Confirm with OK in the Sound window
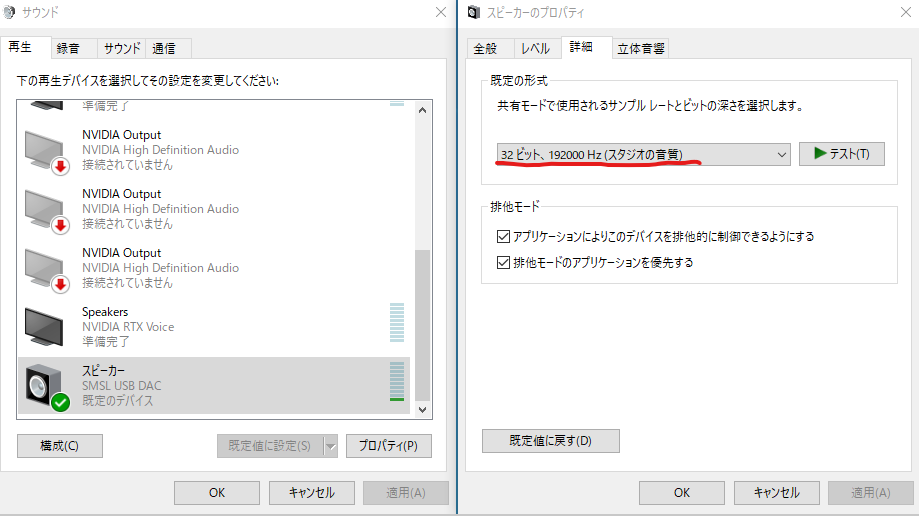This screenshot has height=516, width=919. (x=217, y=493)
